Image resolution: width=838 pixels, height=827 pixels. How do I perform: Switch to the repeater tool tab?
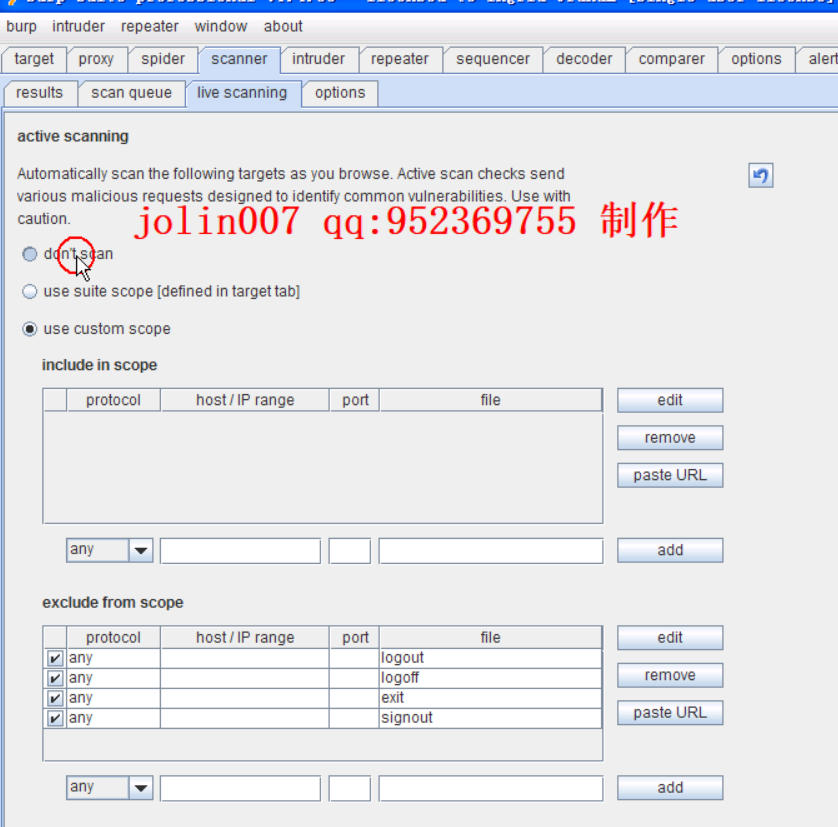[x=400, y=59]
